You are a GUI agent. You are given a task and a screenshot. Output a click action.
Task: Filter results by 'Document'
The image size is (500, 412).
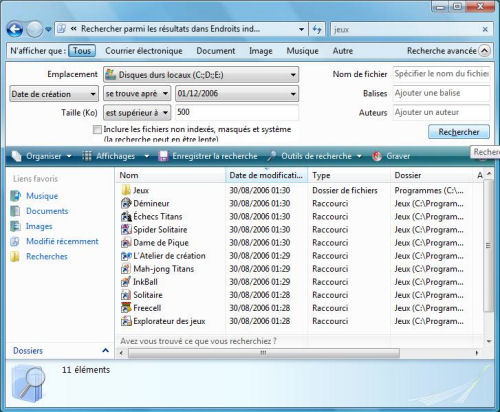(x=216, y=51)
